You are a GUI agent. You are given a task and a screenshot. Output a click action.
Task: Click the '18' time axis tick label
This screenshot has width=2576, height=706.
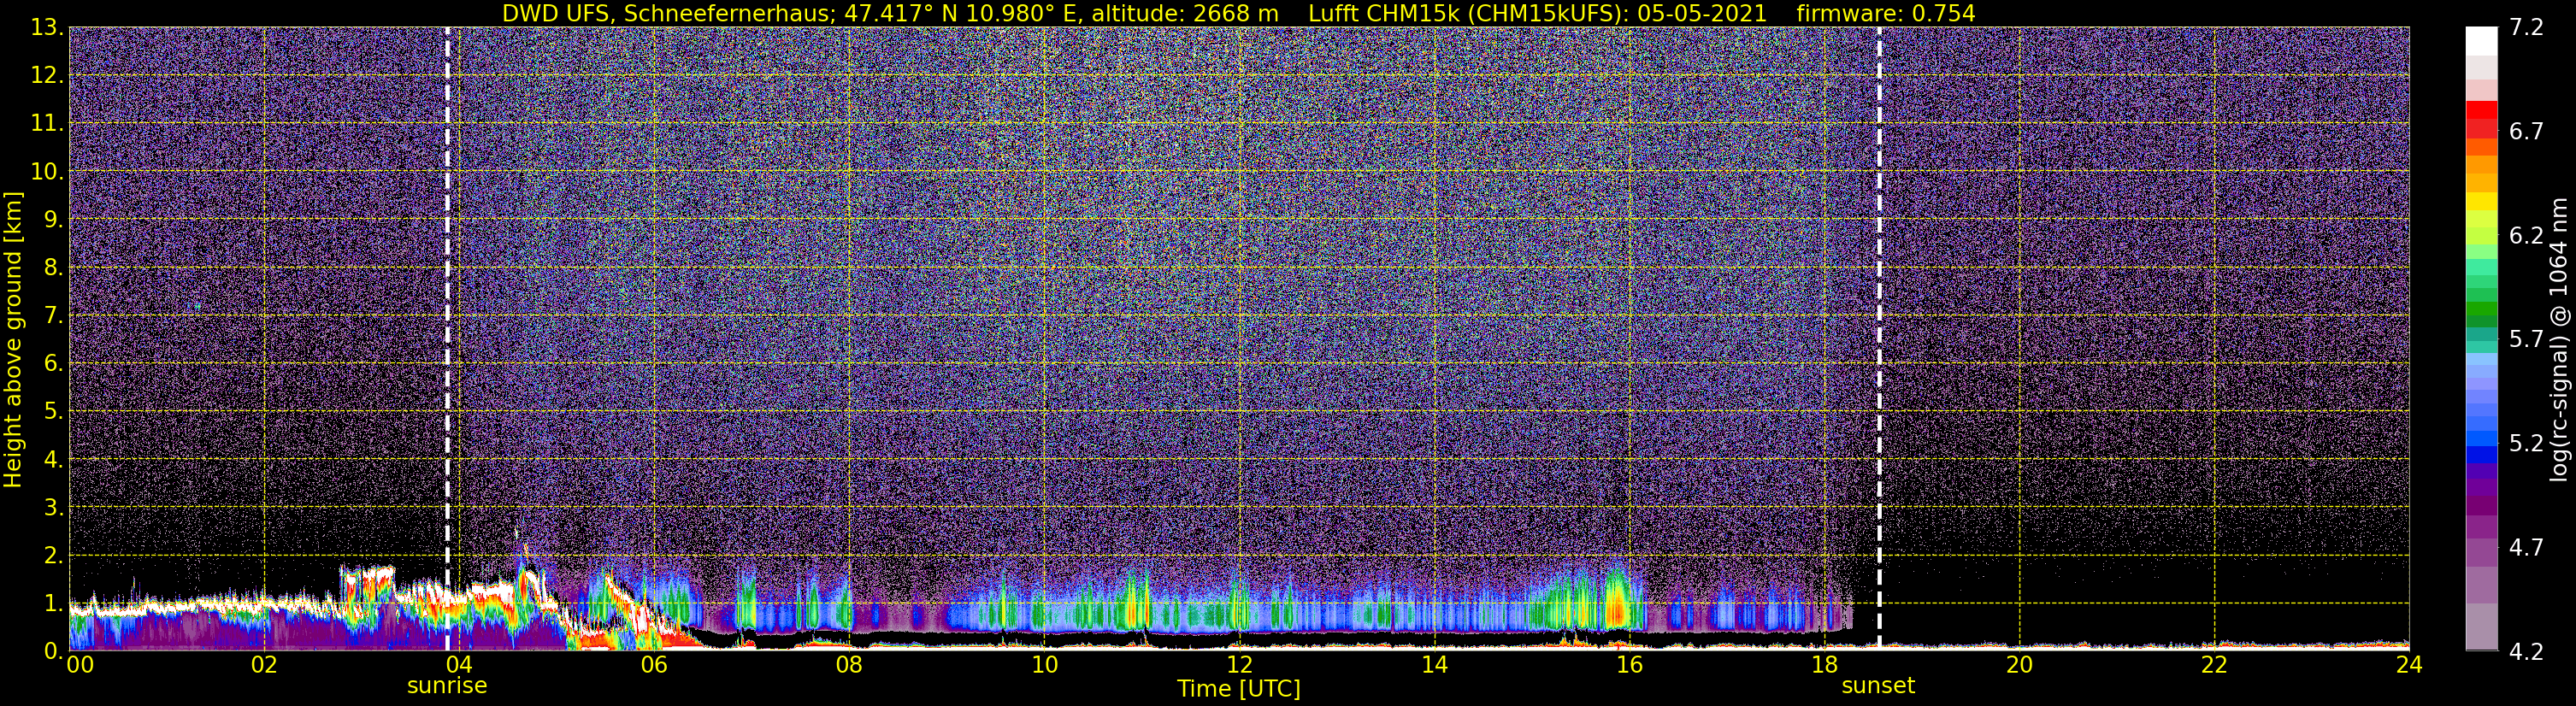tap(1824, 665)
